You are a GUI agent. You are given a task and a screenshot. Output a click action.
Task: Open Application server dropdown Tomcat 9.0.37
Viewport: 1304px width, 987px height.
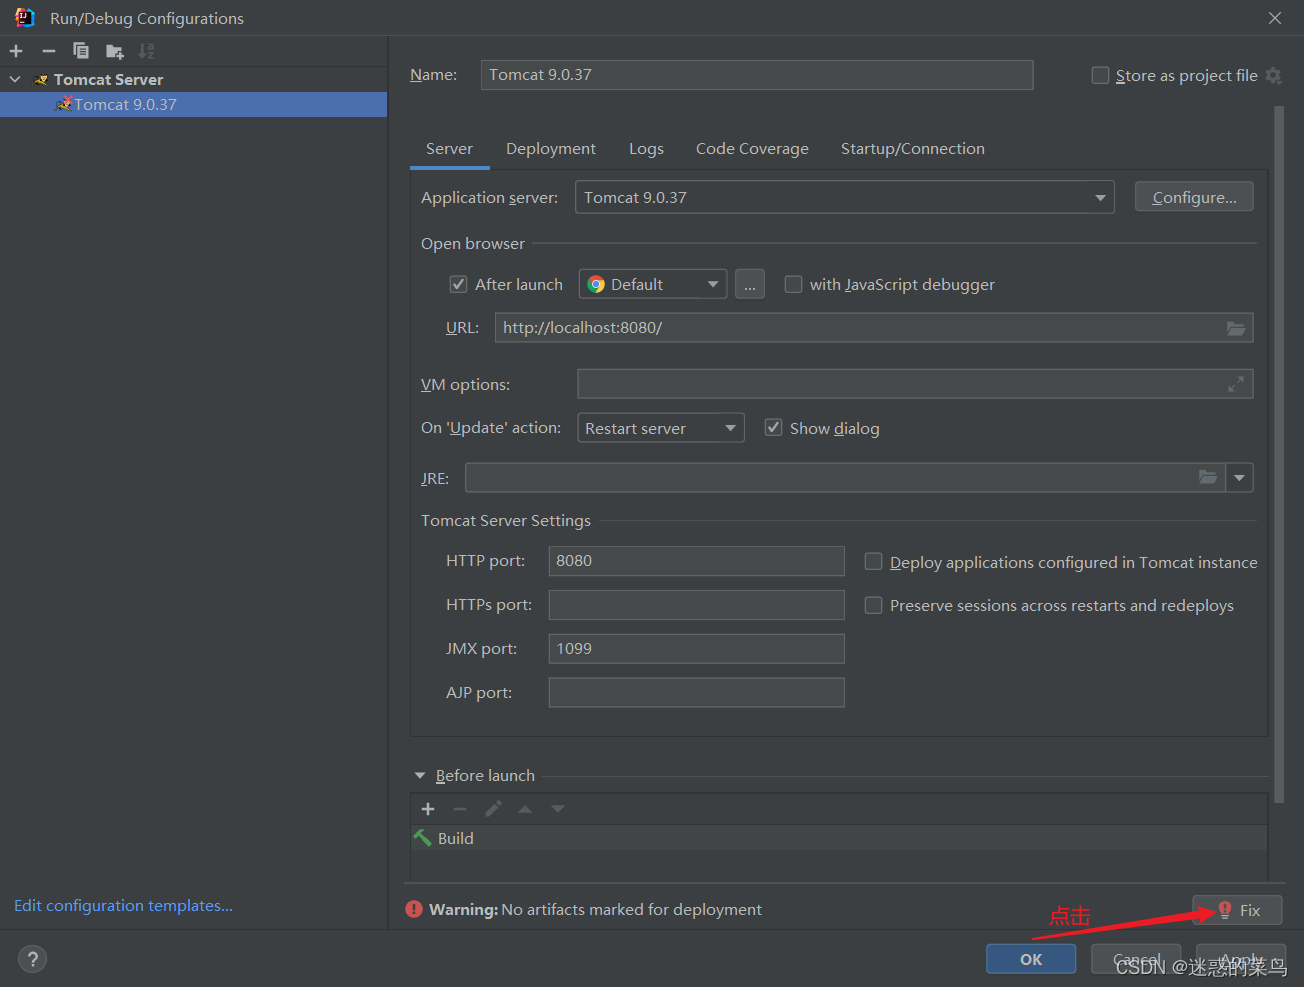coord(844,197)
